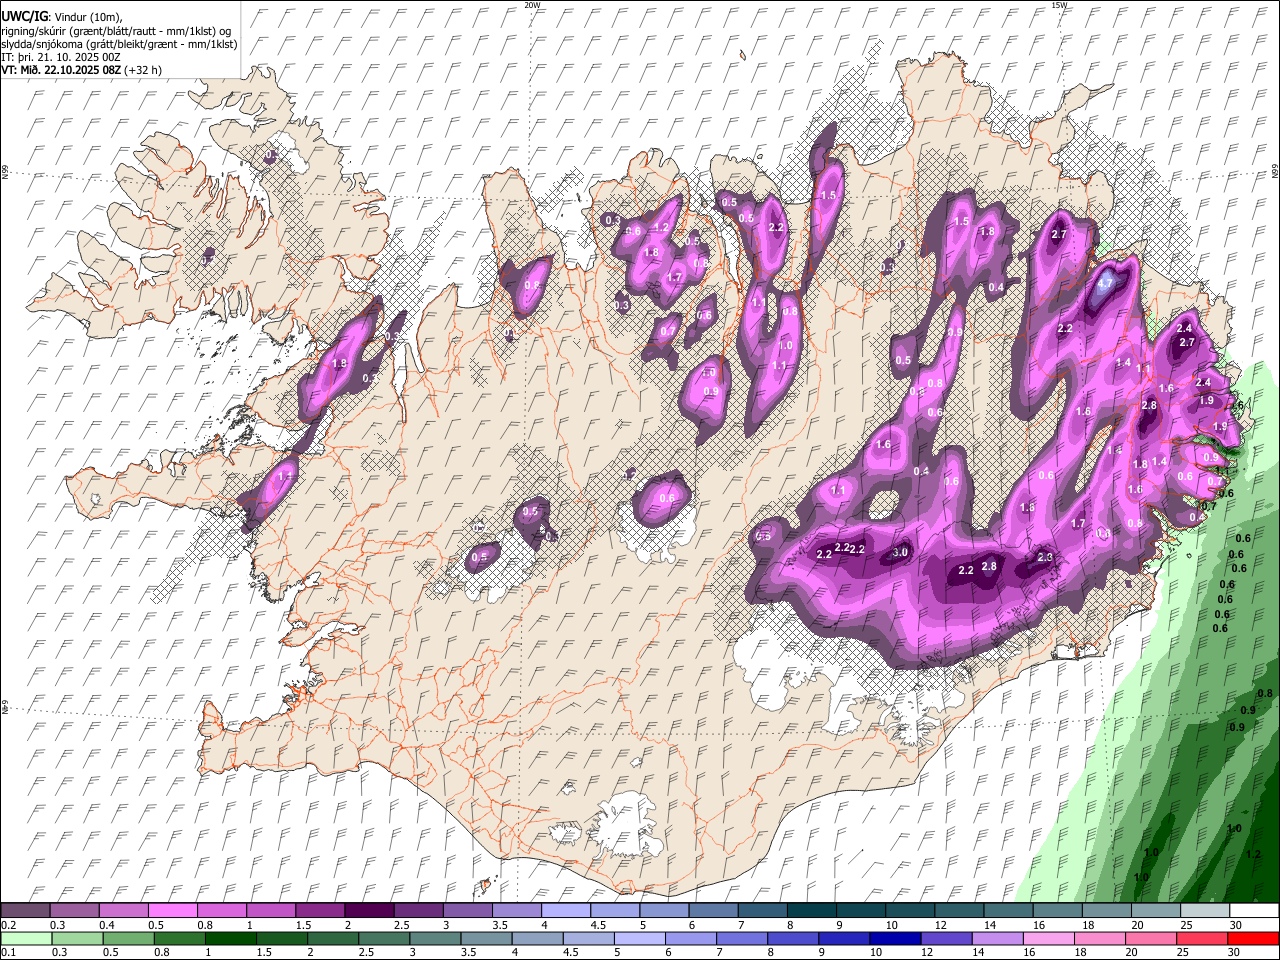Click the dark teal snow swatch from 8 to 9
Screen dimensions: 1280x960
tap(811, 910)
